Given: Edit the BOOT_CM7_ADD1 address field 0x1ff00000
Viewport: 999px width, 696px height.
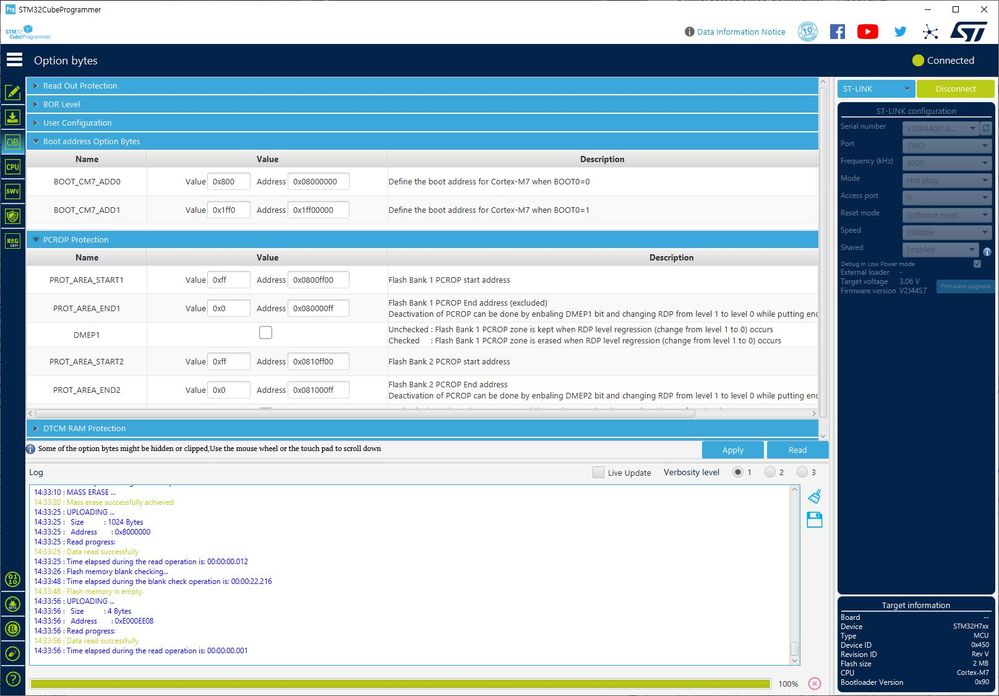Looking at the screenshot, I should coord(319,210).
